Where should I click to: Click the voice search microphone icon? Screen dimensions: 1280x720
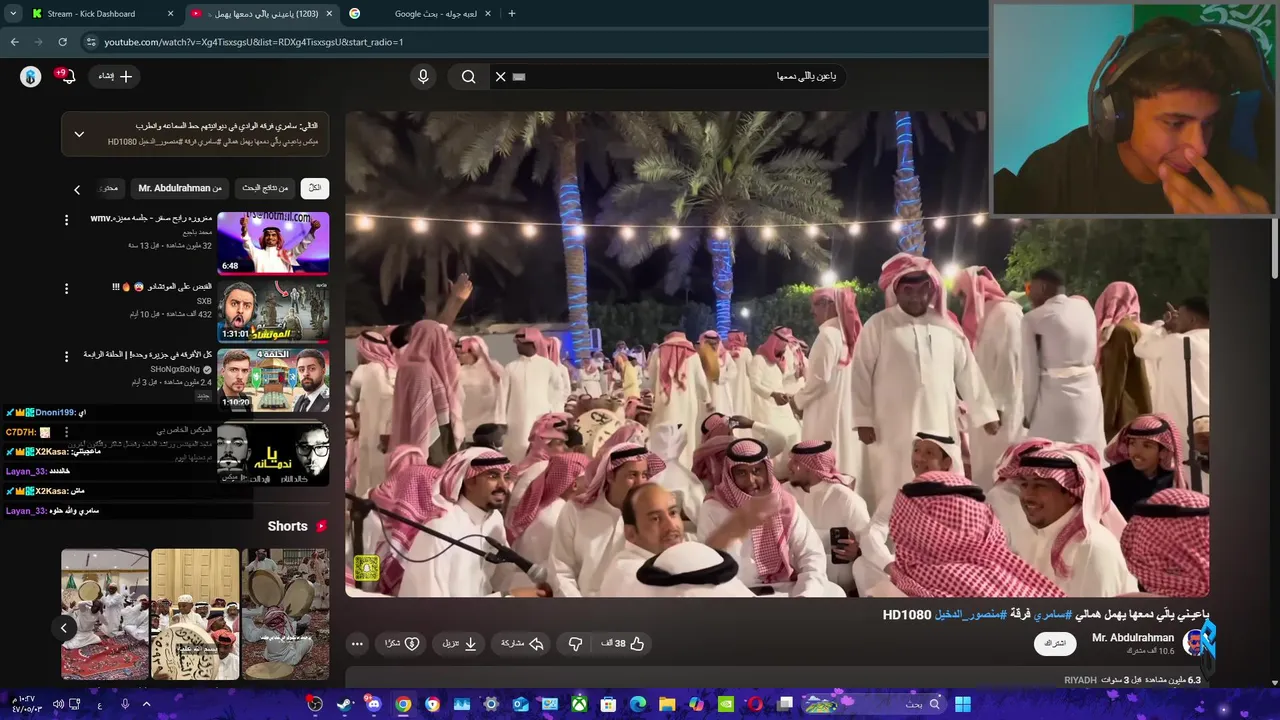click(x=423, y=77)
